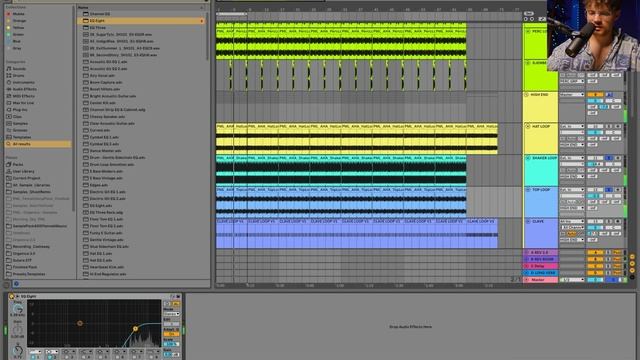Click the browser results list scrollbar
Screen dimensions: 640x360
[x=208, y=36]
